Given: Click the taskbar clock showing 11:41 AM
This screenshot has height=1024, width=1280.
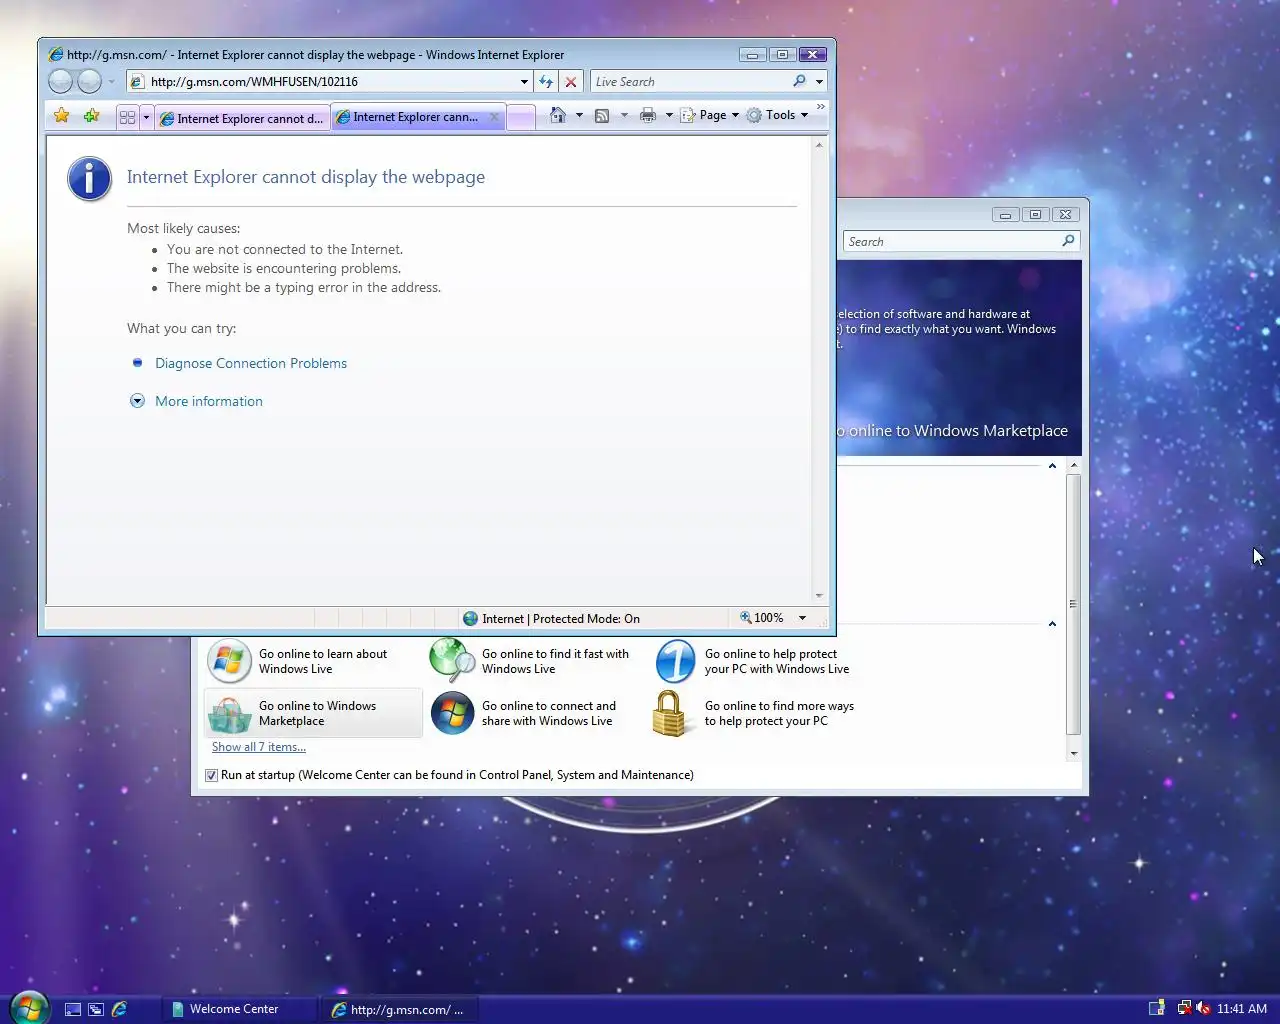Looking at the screenshot, I should [1242, 1008].
